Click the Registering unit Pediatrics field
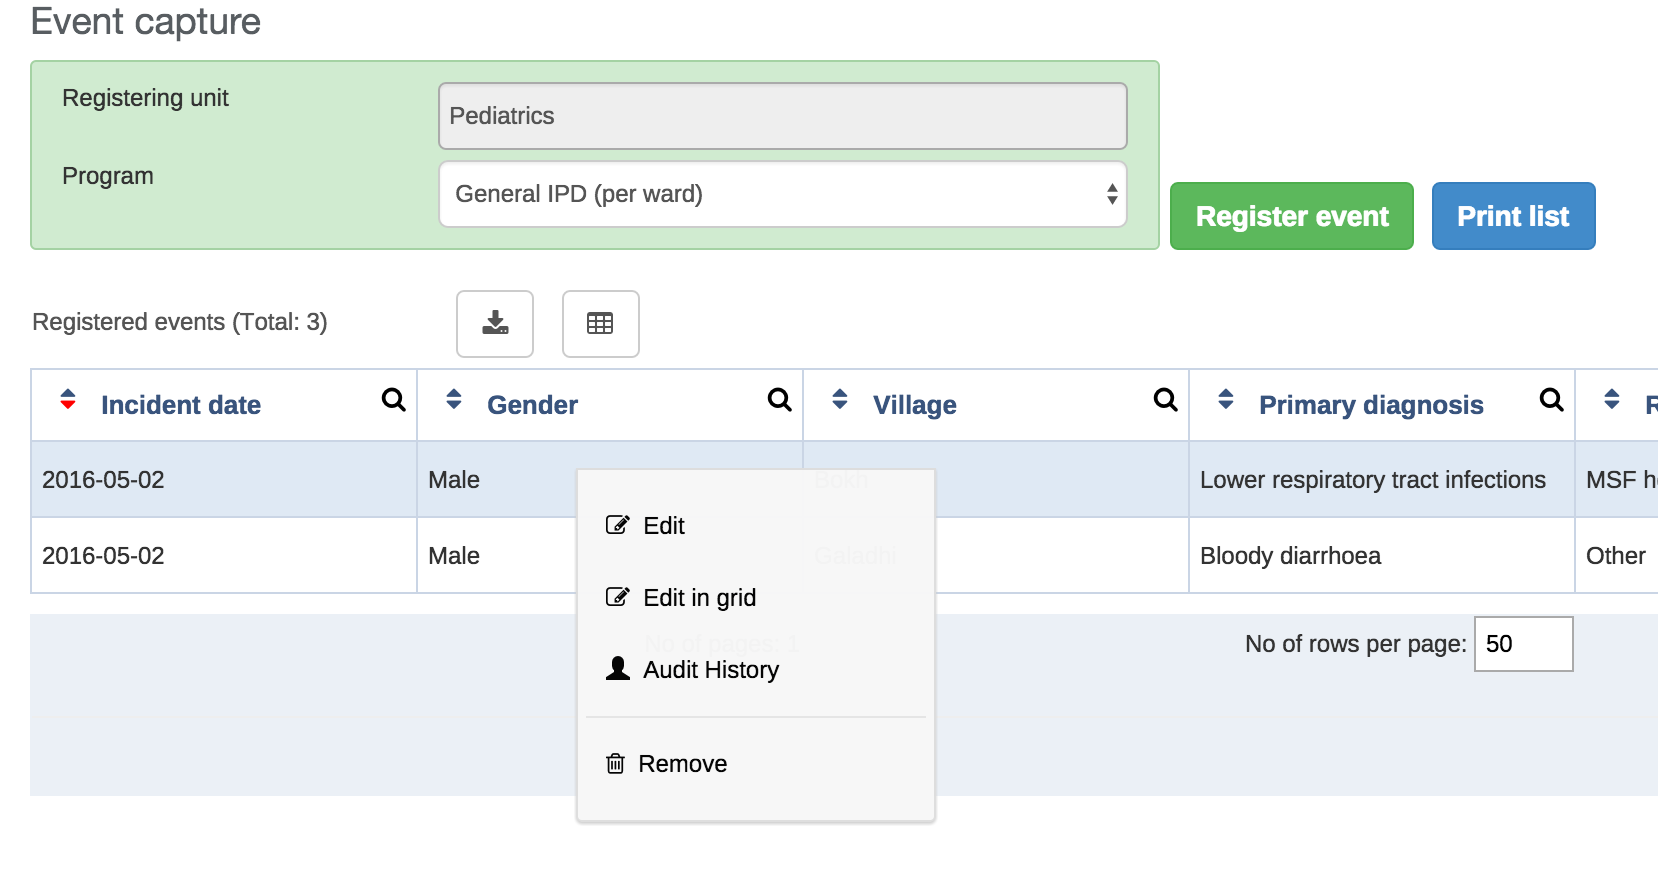The width and height of the screenshot is (1658, 890). (x=782, y=116)
